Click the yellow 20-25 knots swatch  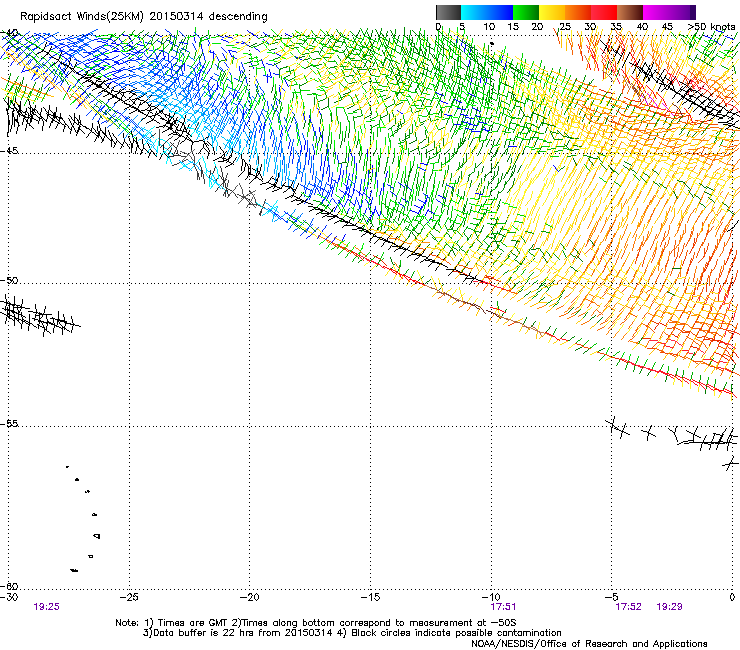tap(552, 12)
